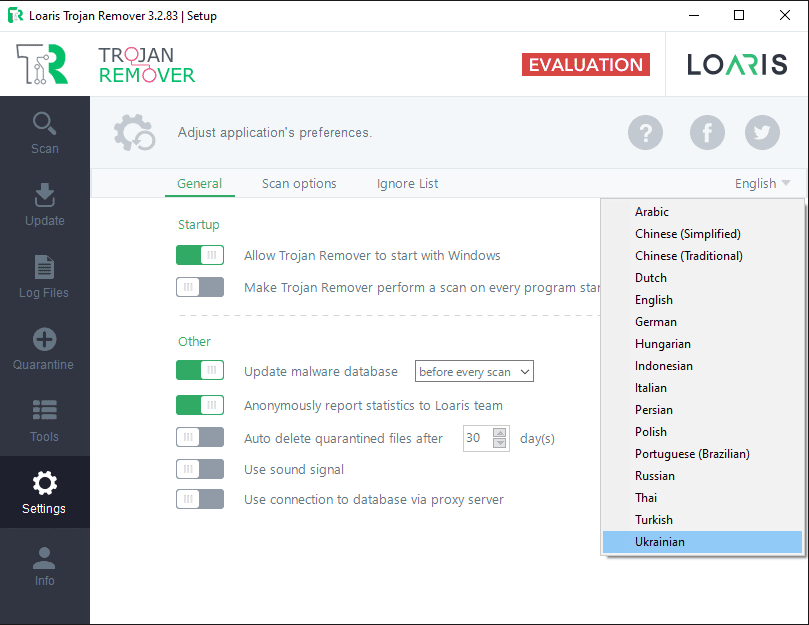Click the 'Other' section heading
The width and height of the screenshot is (809, 625).
click(x=194, y=341)
